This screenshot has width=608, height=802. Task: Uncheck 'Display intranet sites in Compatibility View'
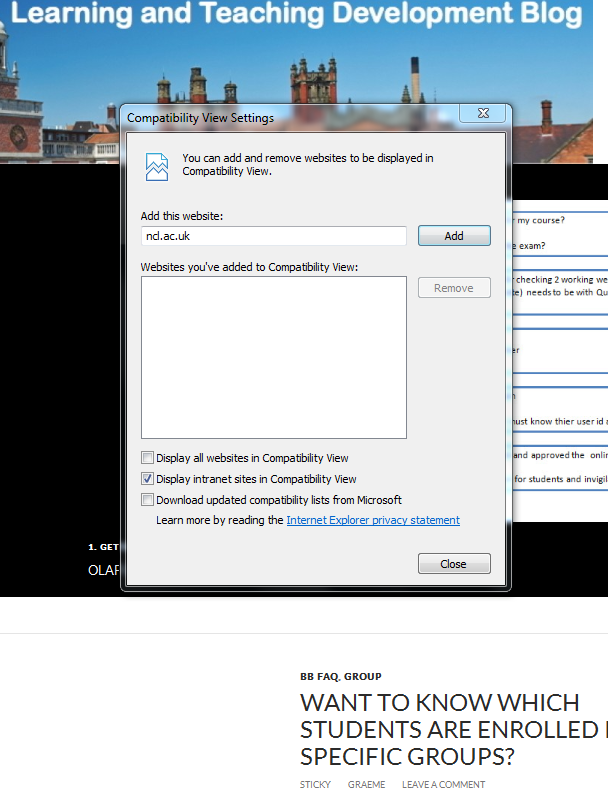tap(148, 479)
